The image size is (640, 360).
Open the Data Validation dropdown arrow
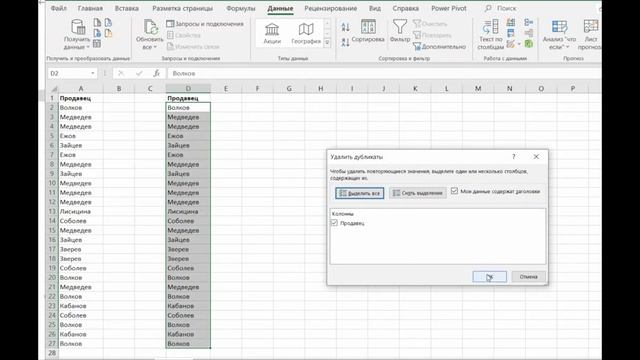click(519, 44)
